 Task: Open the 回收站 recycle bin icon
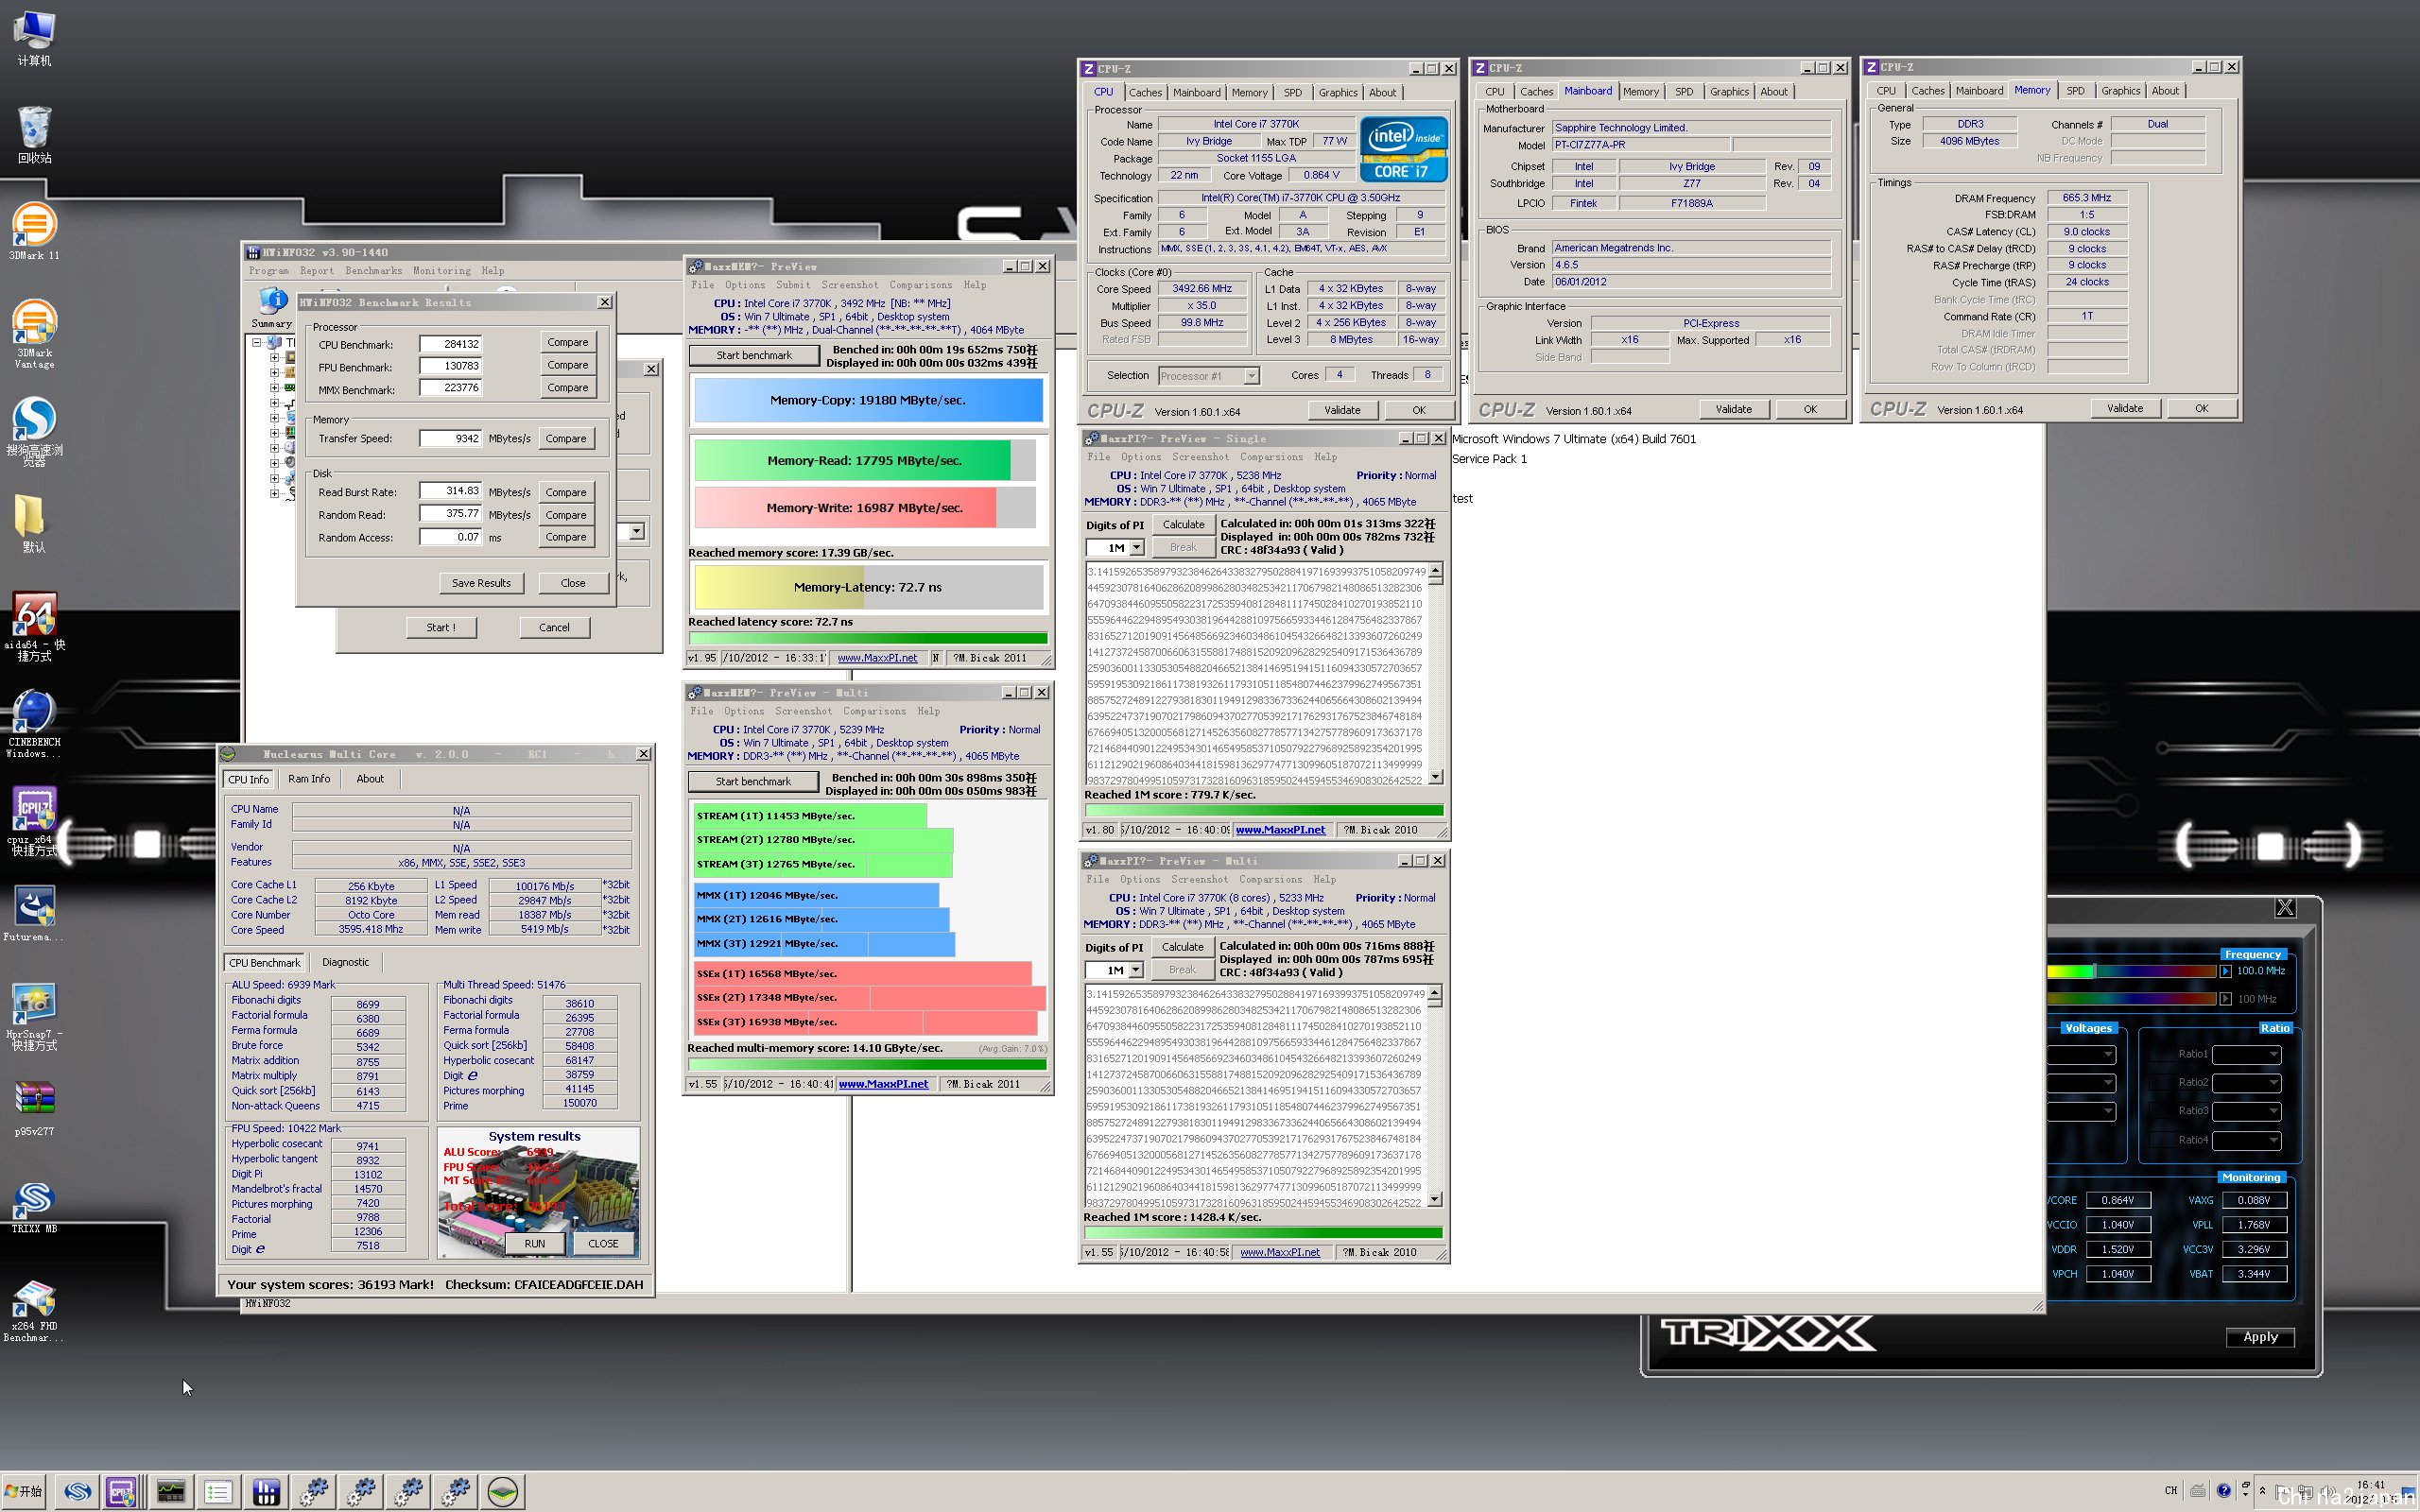34,134
